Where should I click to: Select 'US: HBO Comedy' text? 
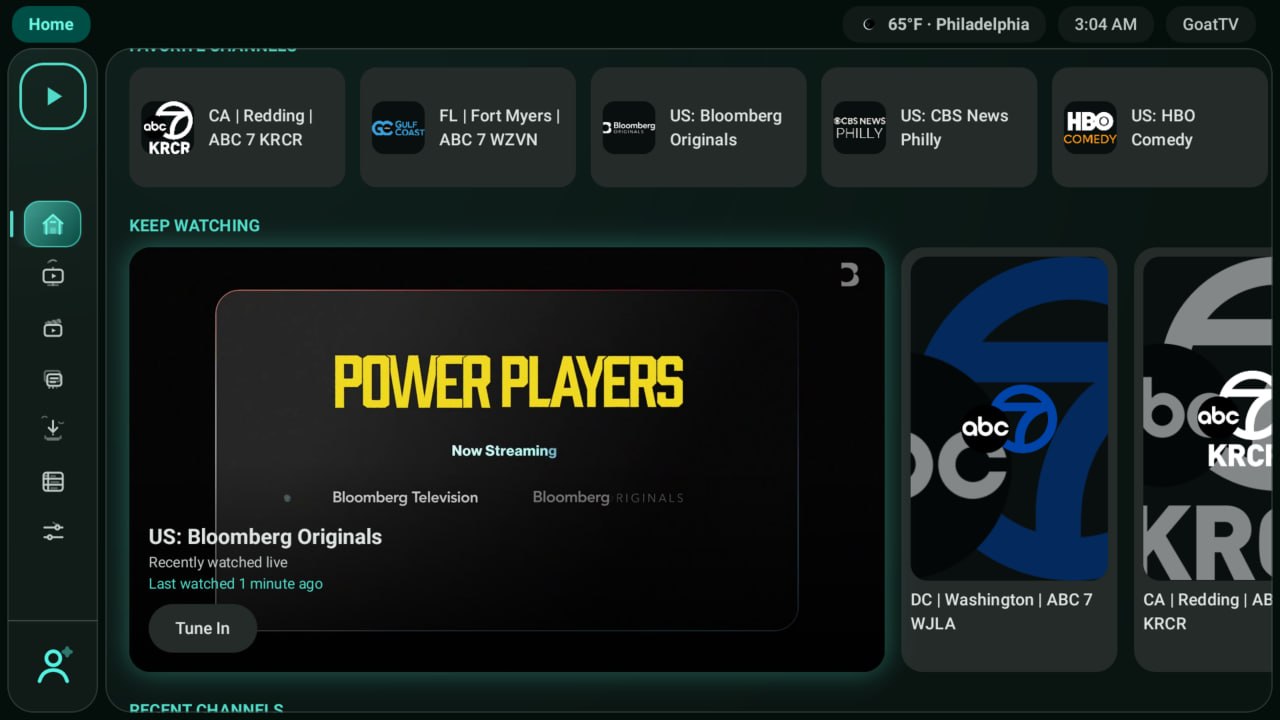(x=1163, y=128)
